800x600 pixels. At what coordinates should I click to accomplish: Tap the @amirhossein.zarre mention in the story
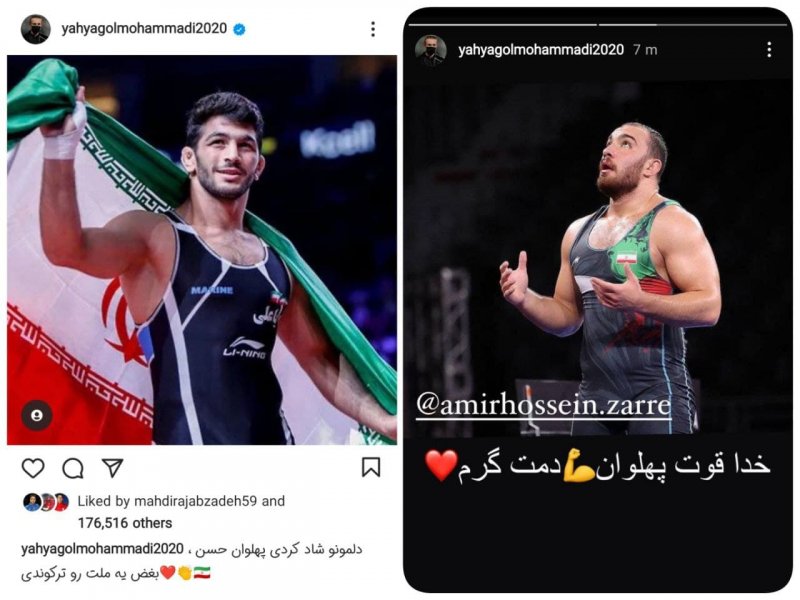(x=543, y=406)
